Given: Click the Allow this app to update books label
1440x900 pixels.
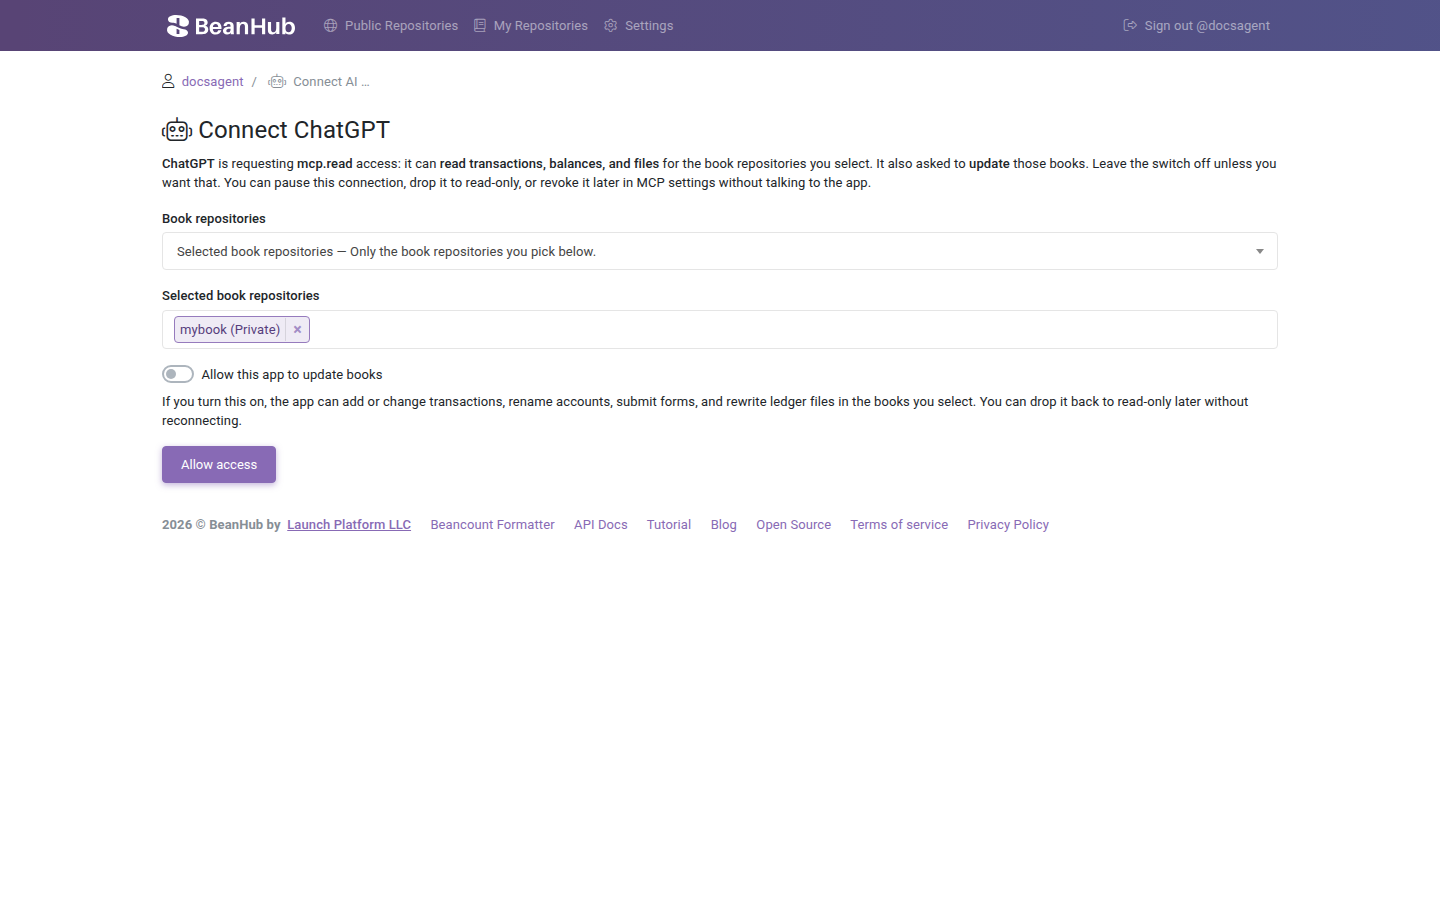Looking at the screenshot, I should coord(292,375).
